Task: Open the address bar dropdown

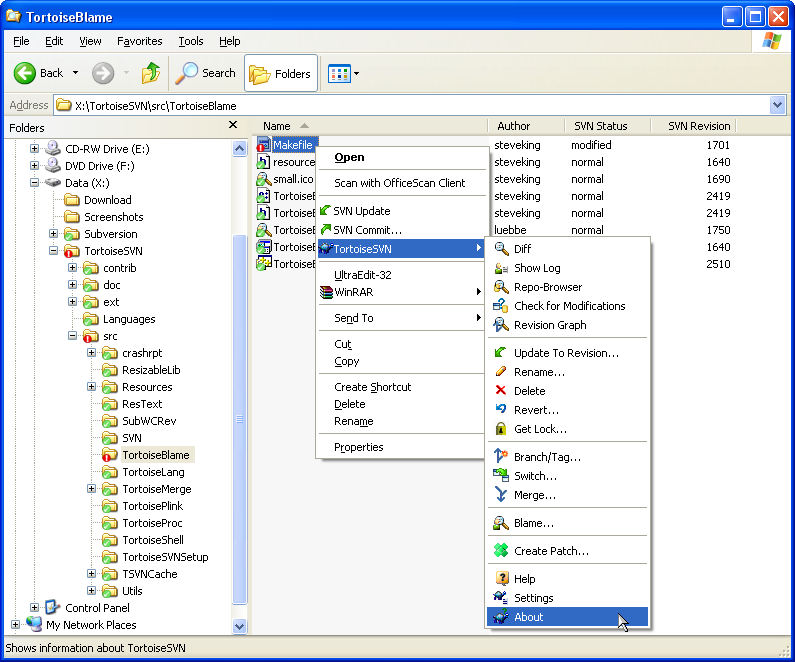Action: [x=778, y=105]
